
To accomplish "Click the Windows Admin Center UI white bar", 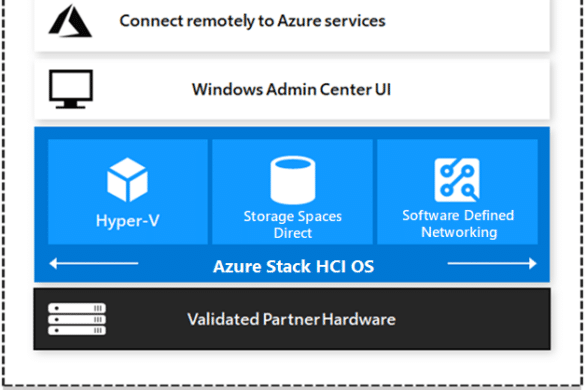I will pos(292,90).
